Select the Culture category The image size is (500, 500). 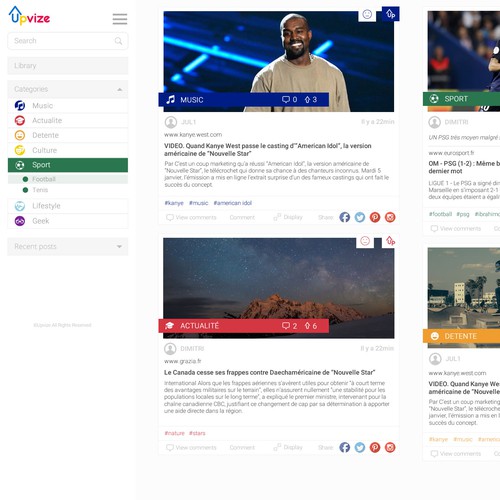pyautogui.click(x=68, y=150)
